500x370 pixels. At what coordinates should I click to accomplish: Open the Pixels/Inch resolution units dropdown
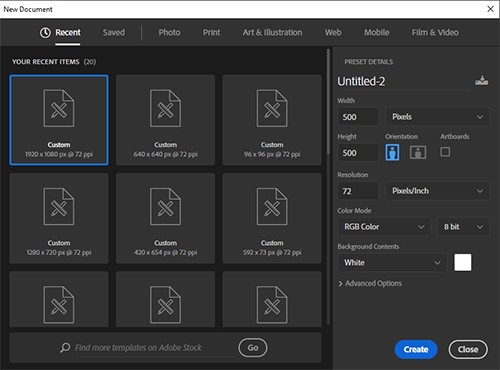pos(437,191)
